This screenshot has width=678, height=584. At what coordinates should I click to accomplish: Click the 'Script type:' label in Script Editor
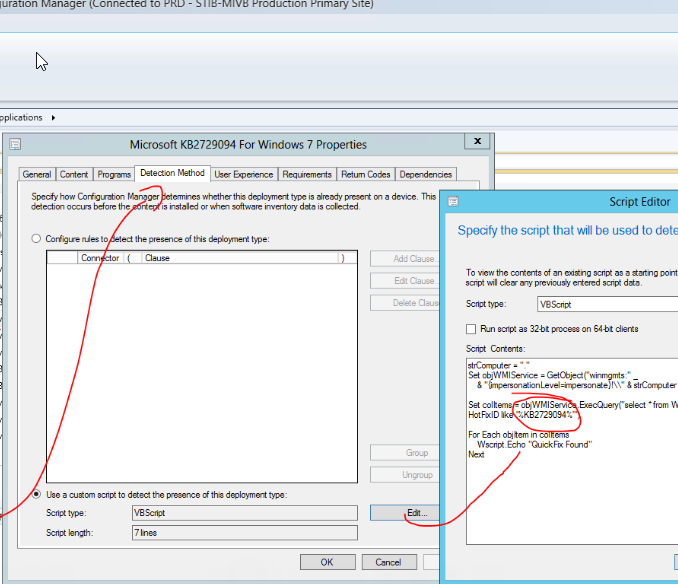[486, 304]
